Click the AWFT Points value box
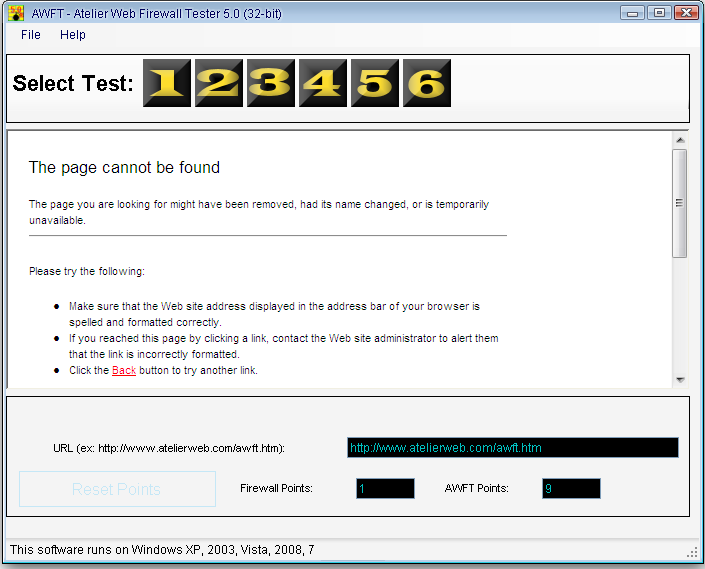The width and height of the screenshot is (705, 569). click(571, 489)
